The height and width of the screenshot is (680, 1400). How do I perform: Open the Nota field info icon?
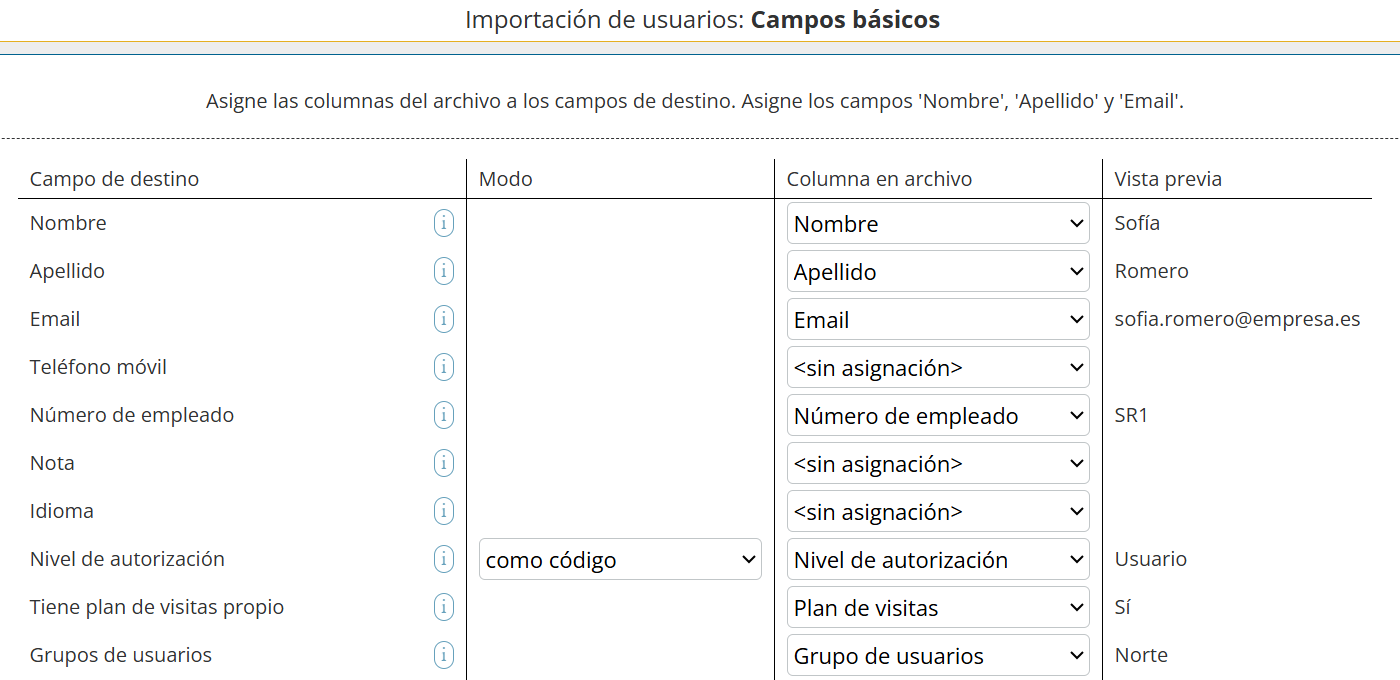click(x=443, y=463)
